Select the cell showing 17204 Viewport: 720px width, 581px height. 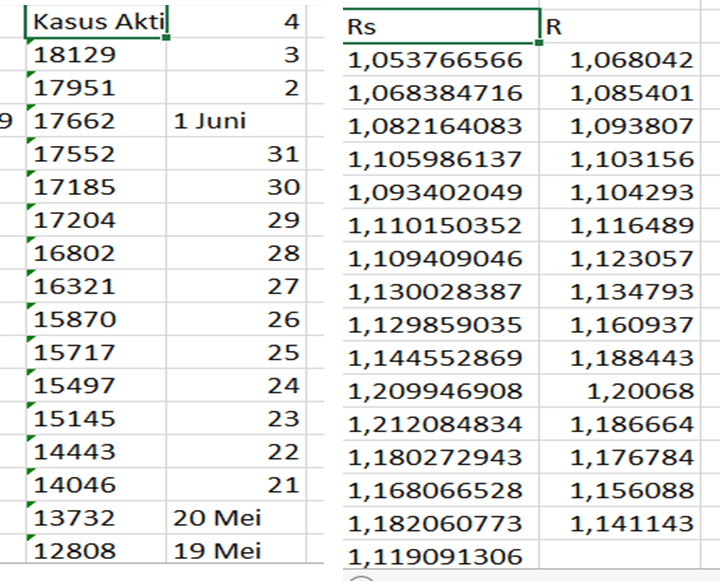tap(97, 220)
